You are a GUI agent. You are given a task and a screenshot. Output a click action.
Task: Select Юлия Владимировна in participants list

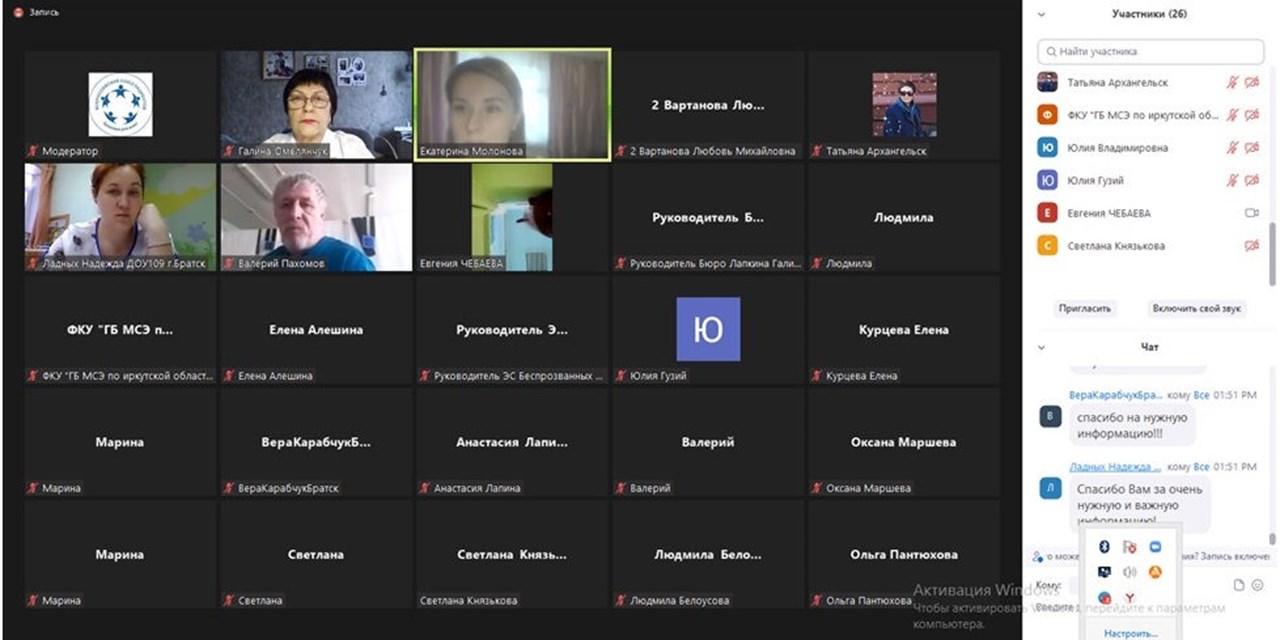click(1117, 148)
